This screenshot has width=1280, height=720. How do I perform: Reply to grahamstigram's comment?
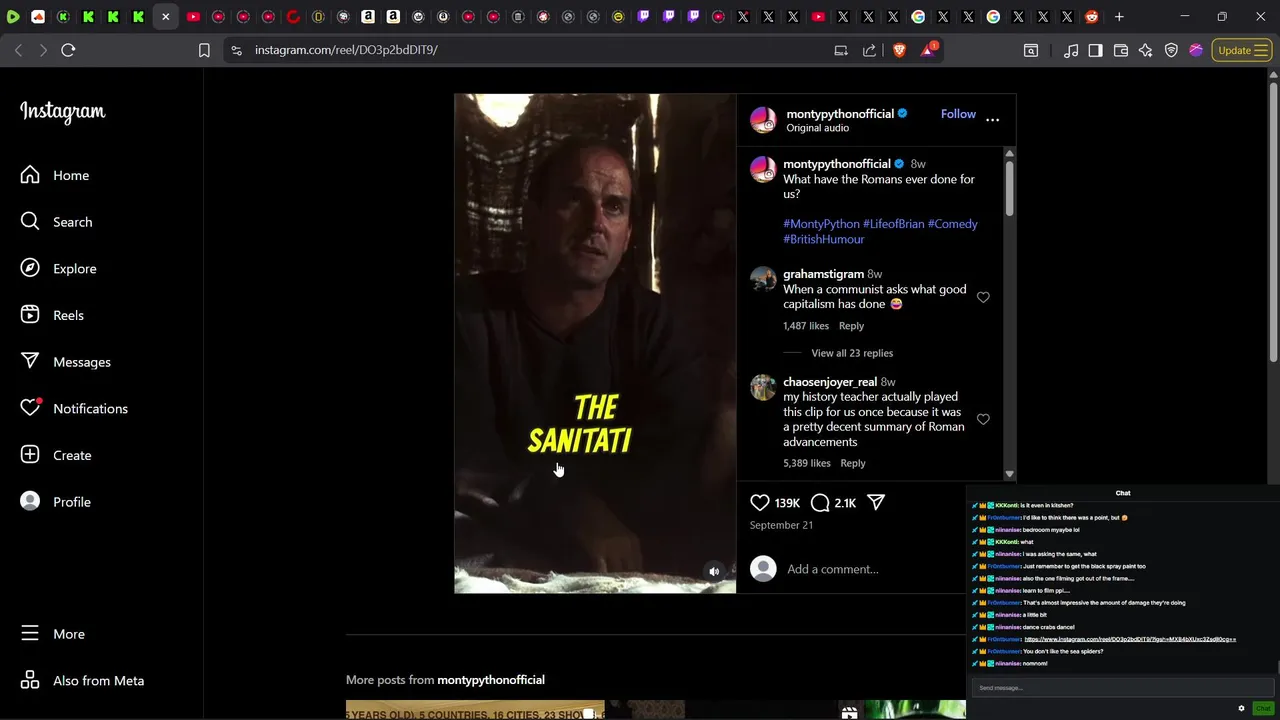[x=851, y=326]
